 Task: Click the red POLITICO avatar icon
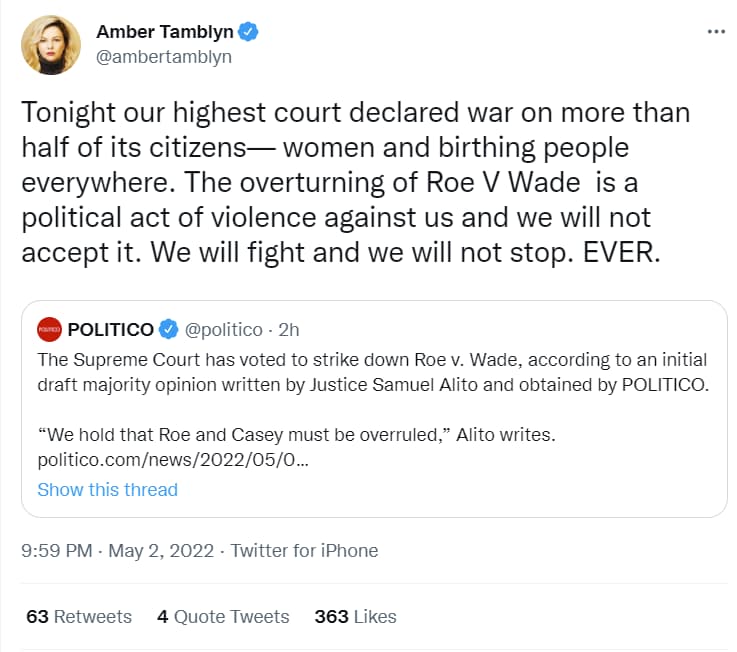click(x=49, y=330)
